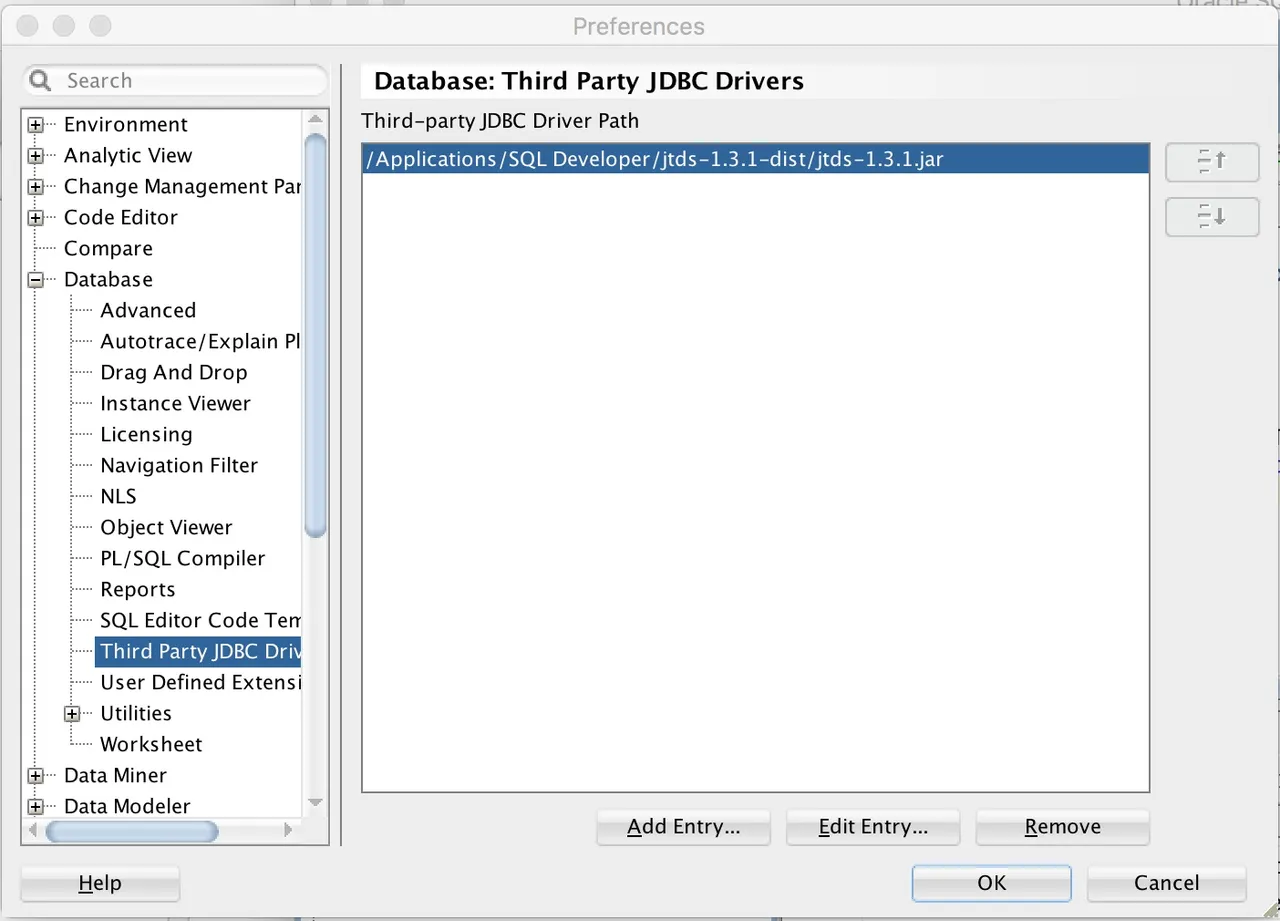Expand the Environment node
This screenshot has width=1280, height=921.
click(36, 125)
